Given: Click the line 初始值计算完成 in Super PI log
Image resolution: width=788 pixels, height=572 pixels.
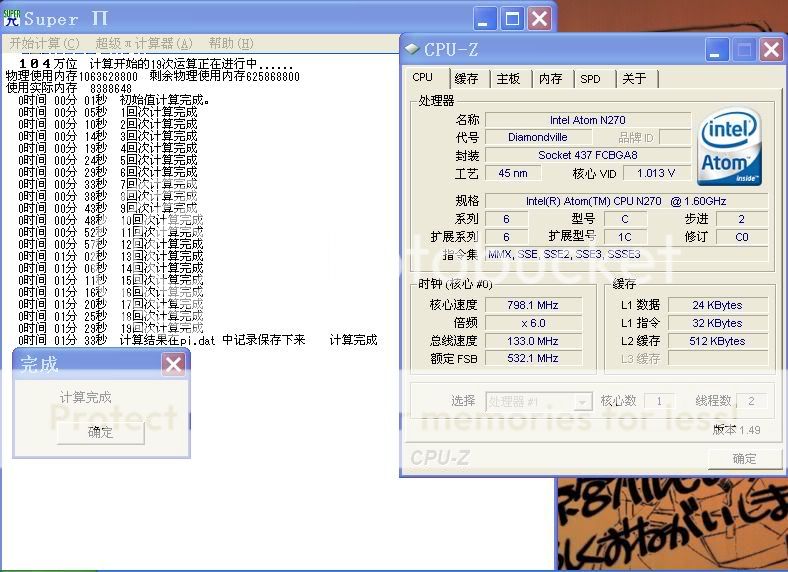Looking at the screenshot, I should coord(114,100).
